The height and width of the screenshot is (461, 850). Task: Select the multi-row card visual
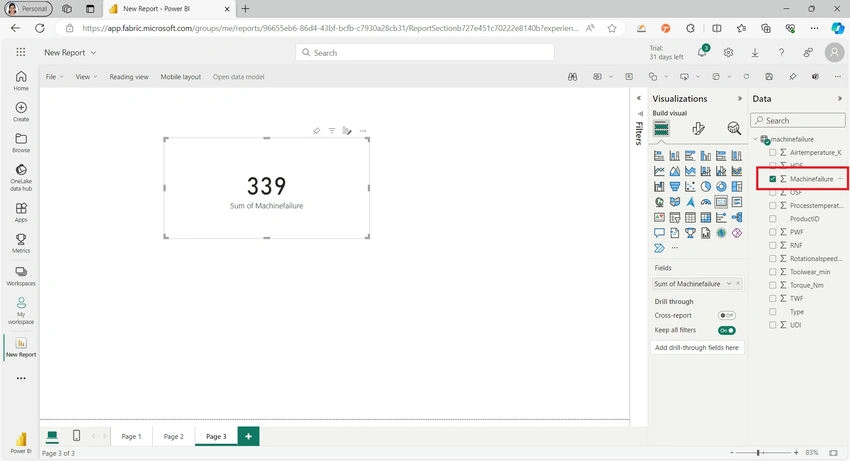pyautogui.click(x=737, y=202)
